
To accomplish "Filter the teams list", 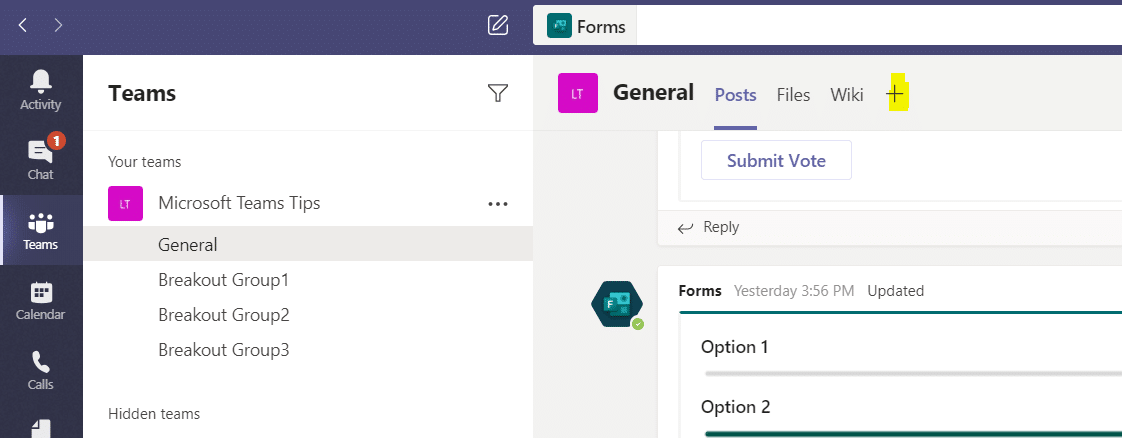I will tap(497, 93).
